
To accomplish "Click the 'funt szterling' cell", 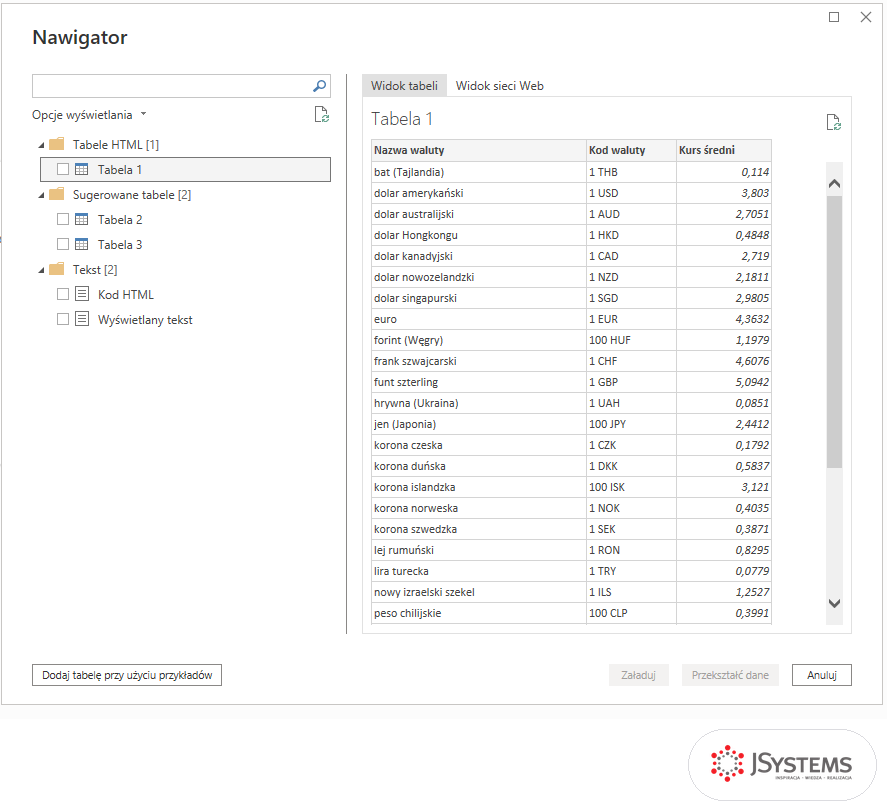I will tap(479, 382).
